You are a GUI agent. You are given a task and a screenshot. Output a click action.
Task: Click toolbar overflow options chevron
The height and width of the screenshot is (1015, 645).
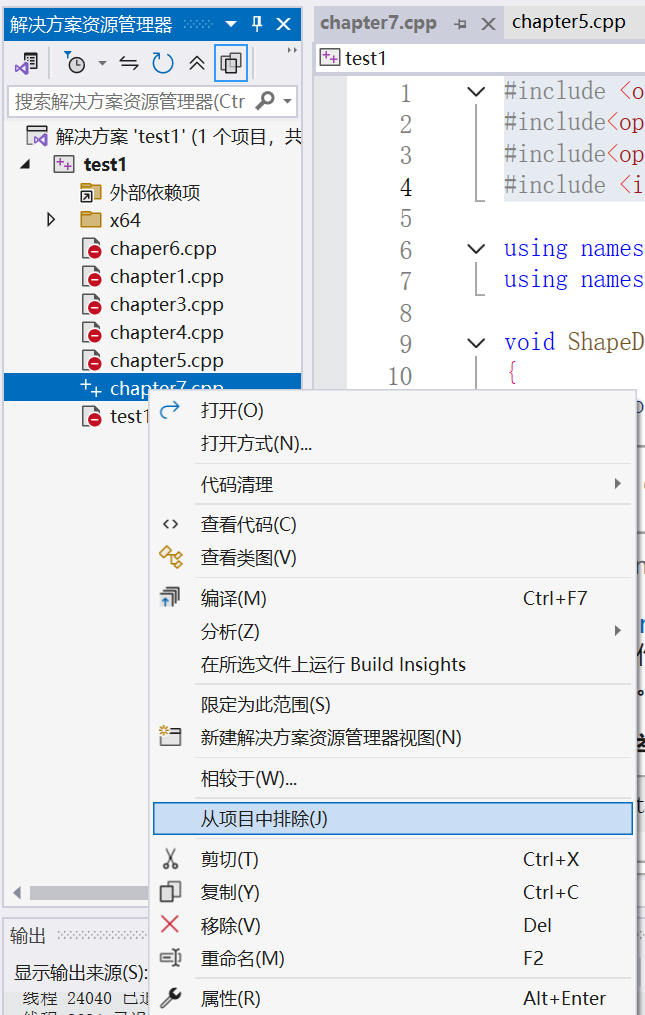[292, 50]
